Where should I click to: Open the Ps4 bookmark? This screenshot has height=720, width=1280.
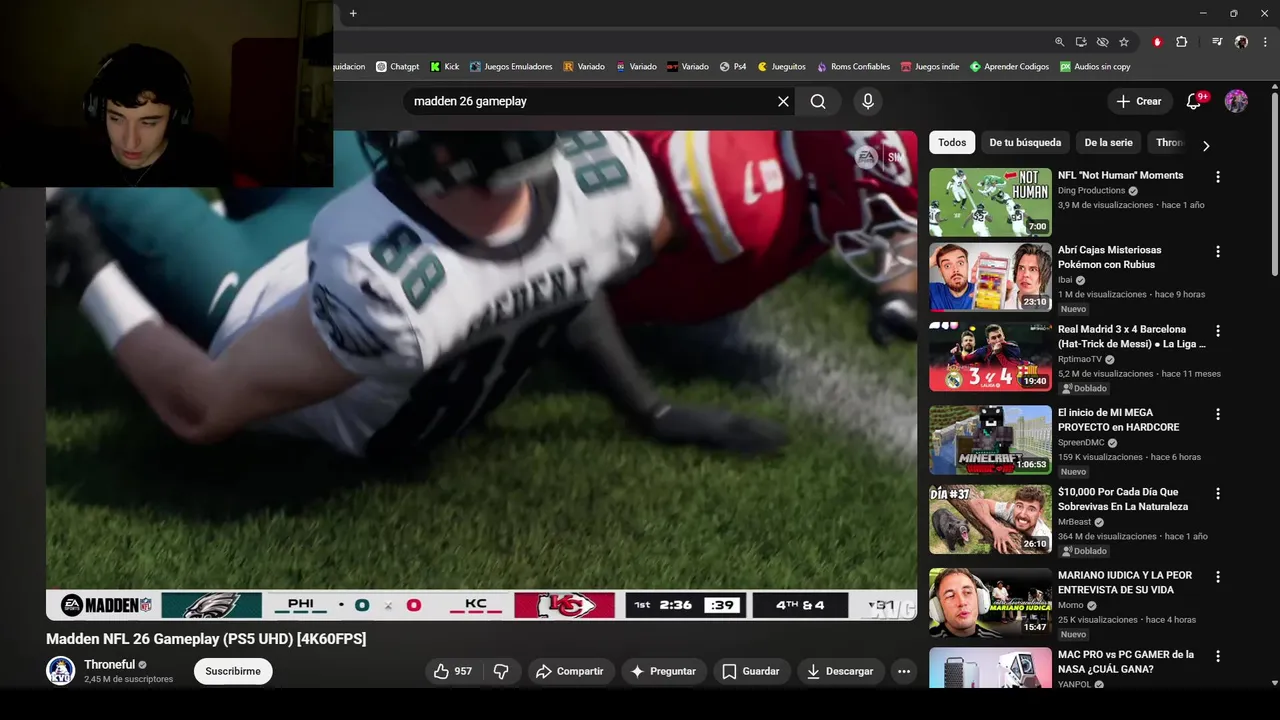click(733, 67)
